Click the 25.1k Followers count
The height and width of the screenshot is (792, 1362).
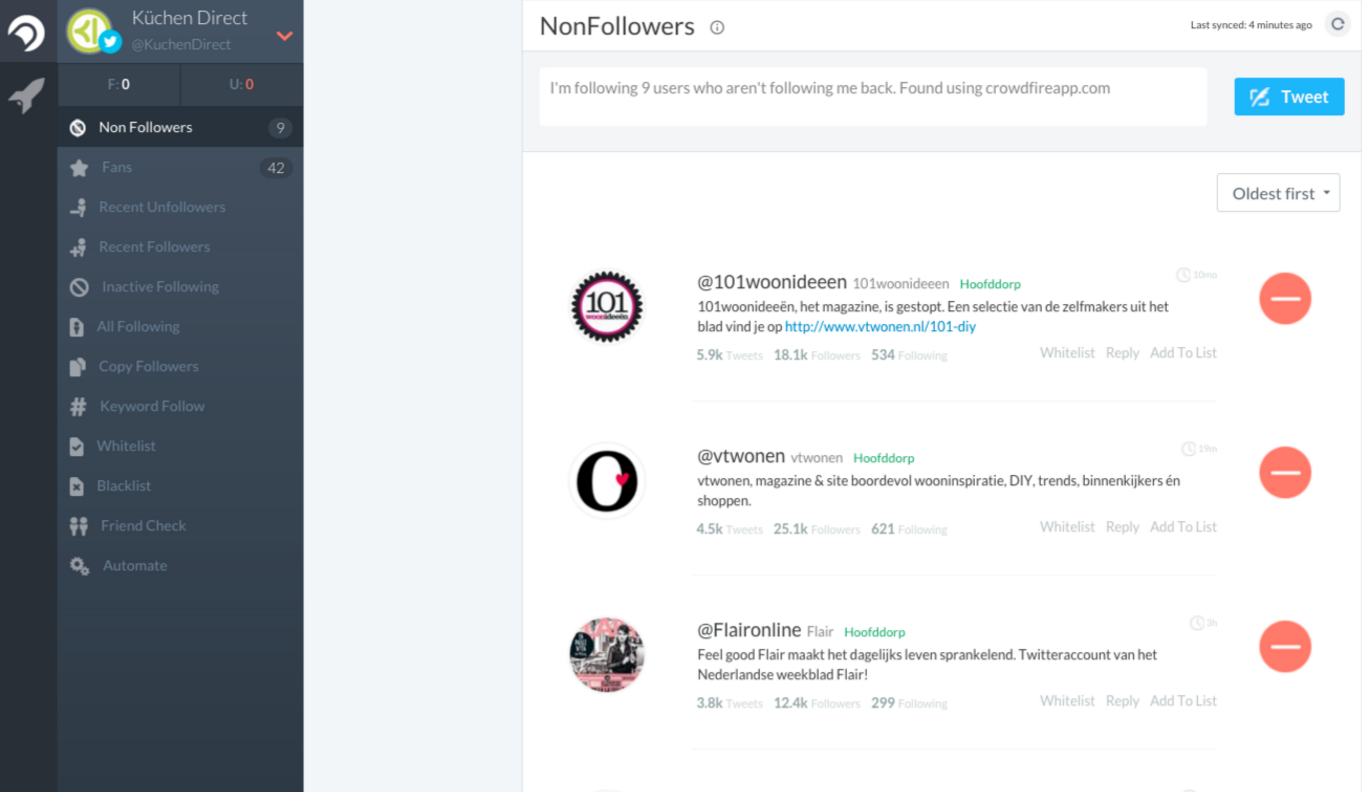click(817, 529)
